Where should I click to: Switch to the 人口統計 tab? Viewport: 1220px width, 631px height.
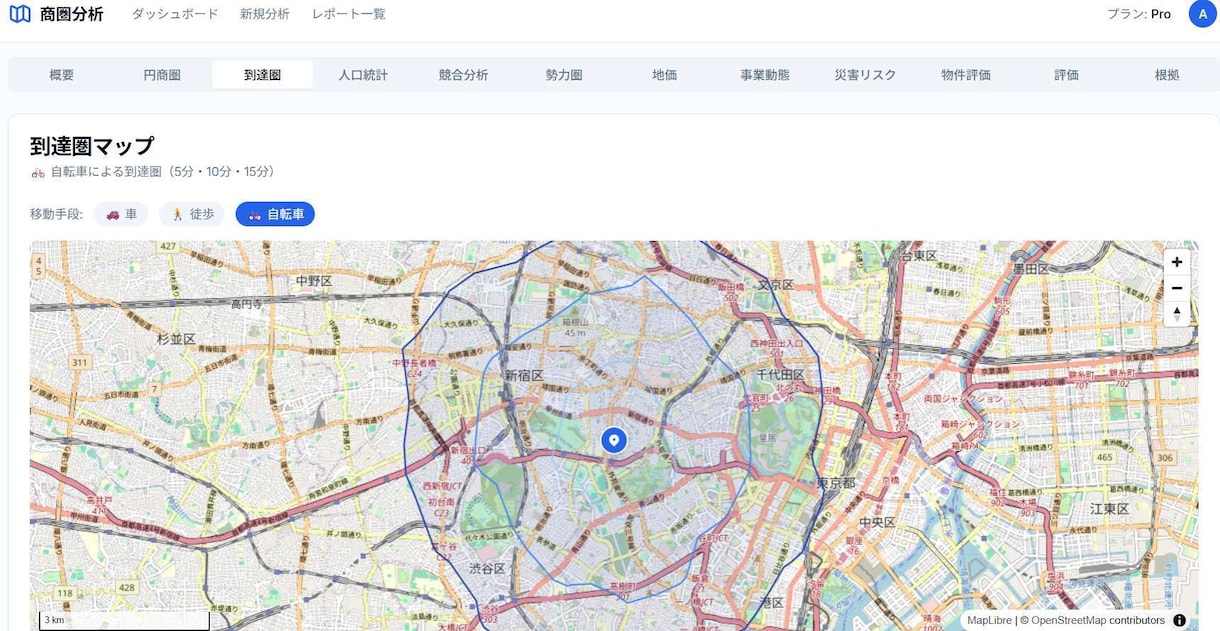pos(363,75)
